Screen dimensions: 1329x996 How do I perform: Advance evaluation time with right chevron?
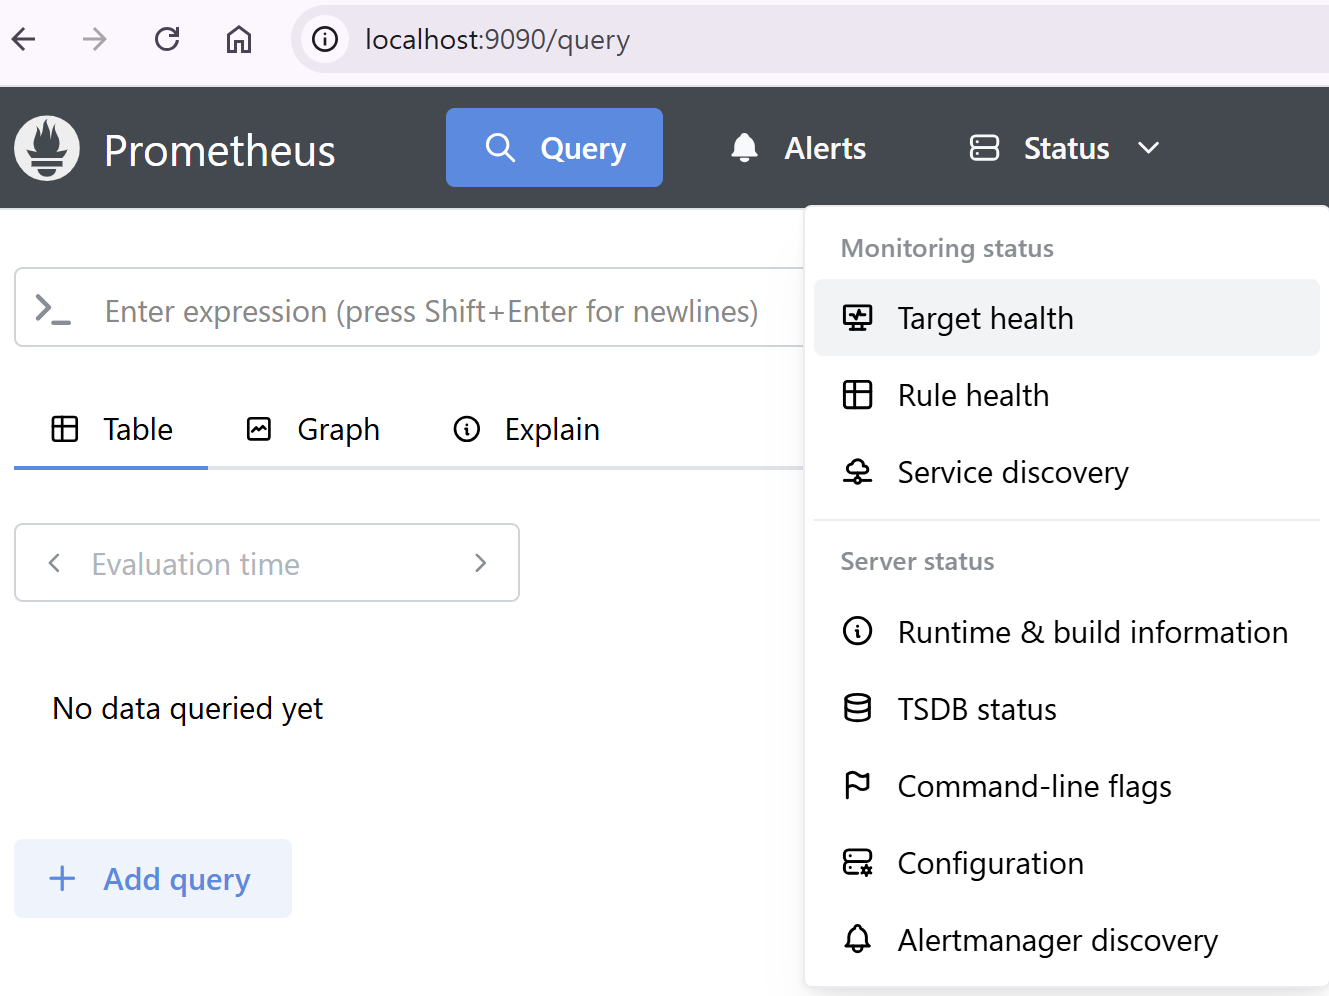click(x=480, y=563)
